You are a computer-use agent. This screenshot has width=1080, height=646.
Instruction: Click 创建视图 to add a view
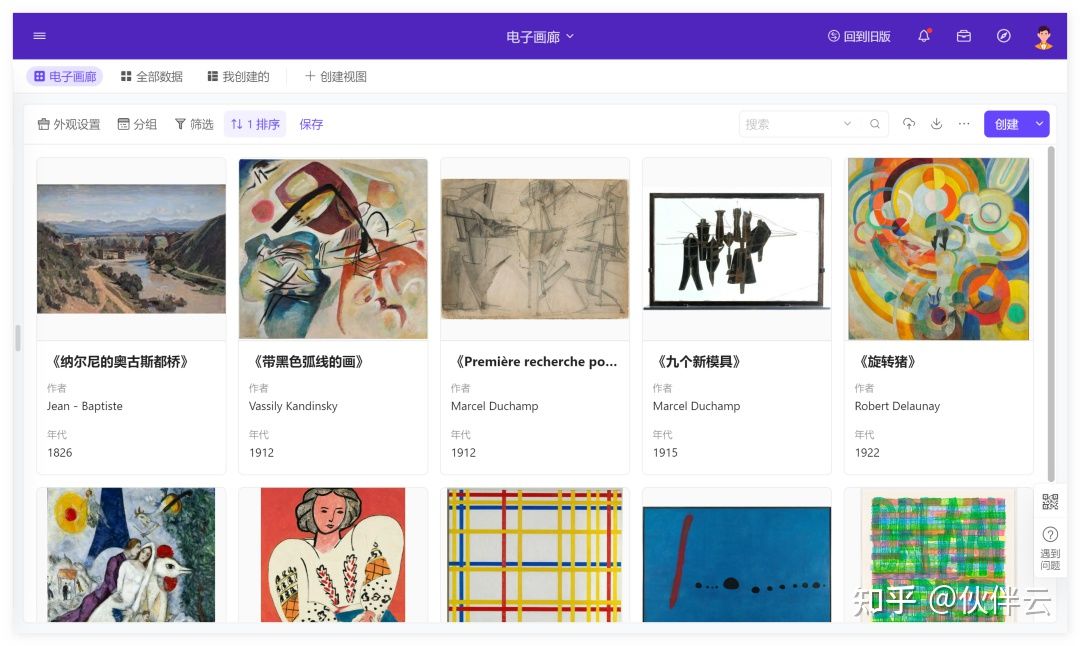tap(335, 76)
